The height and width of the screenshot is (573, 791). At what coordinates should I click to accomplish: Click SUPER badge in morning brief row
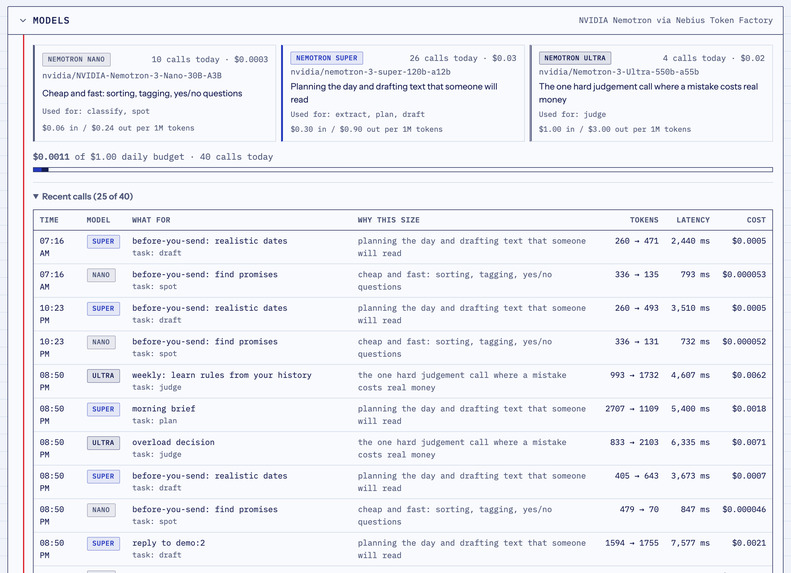tap(103, 409)
